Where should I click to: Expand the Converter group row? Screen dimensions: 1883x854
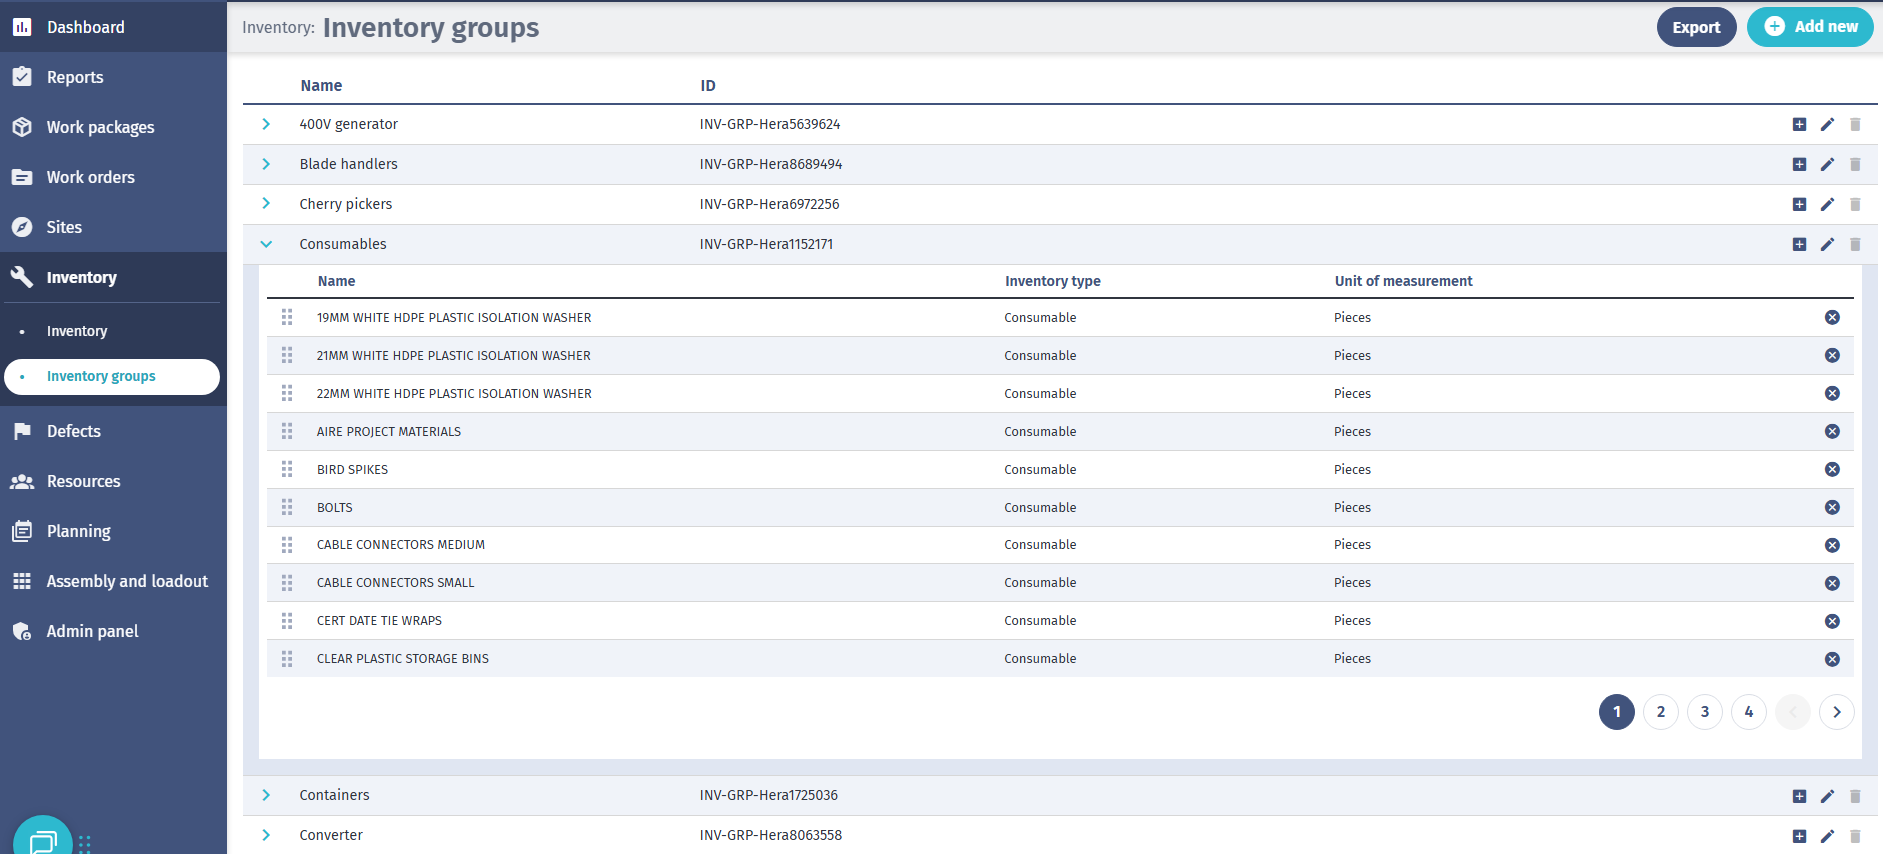[x=266, y=835]
